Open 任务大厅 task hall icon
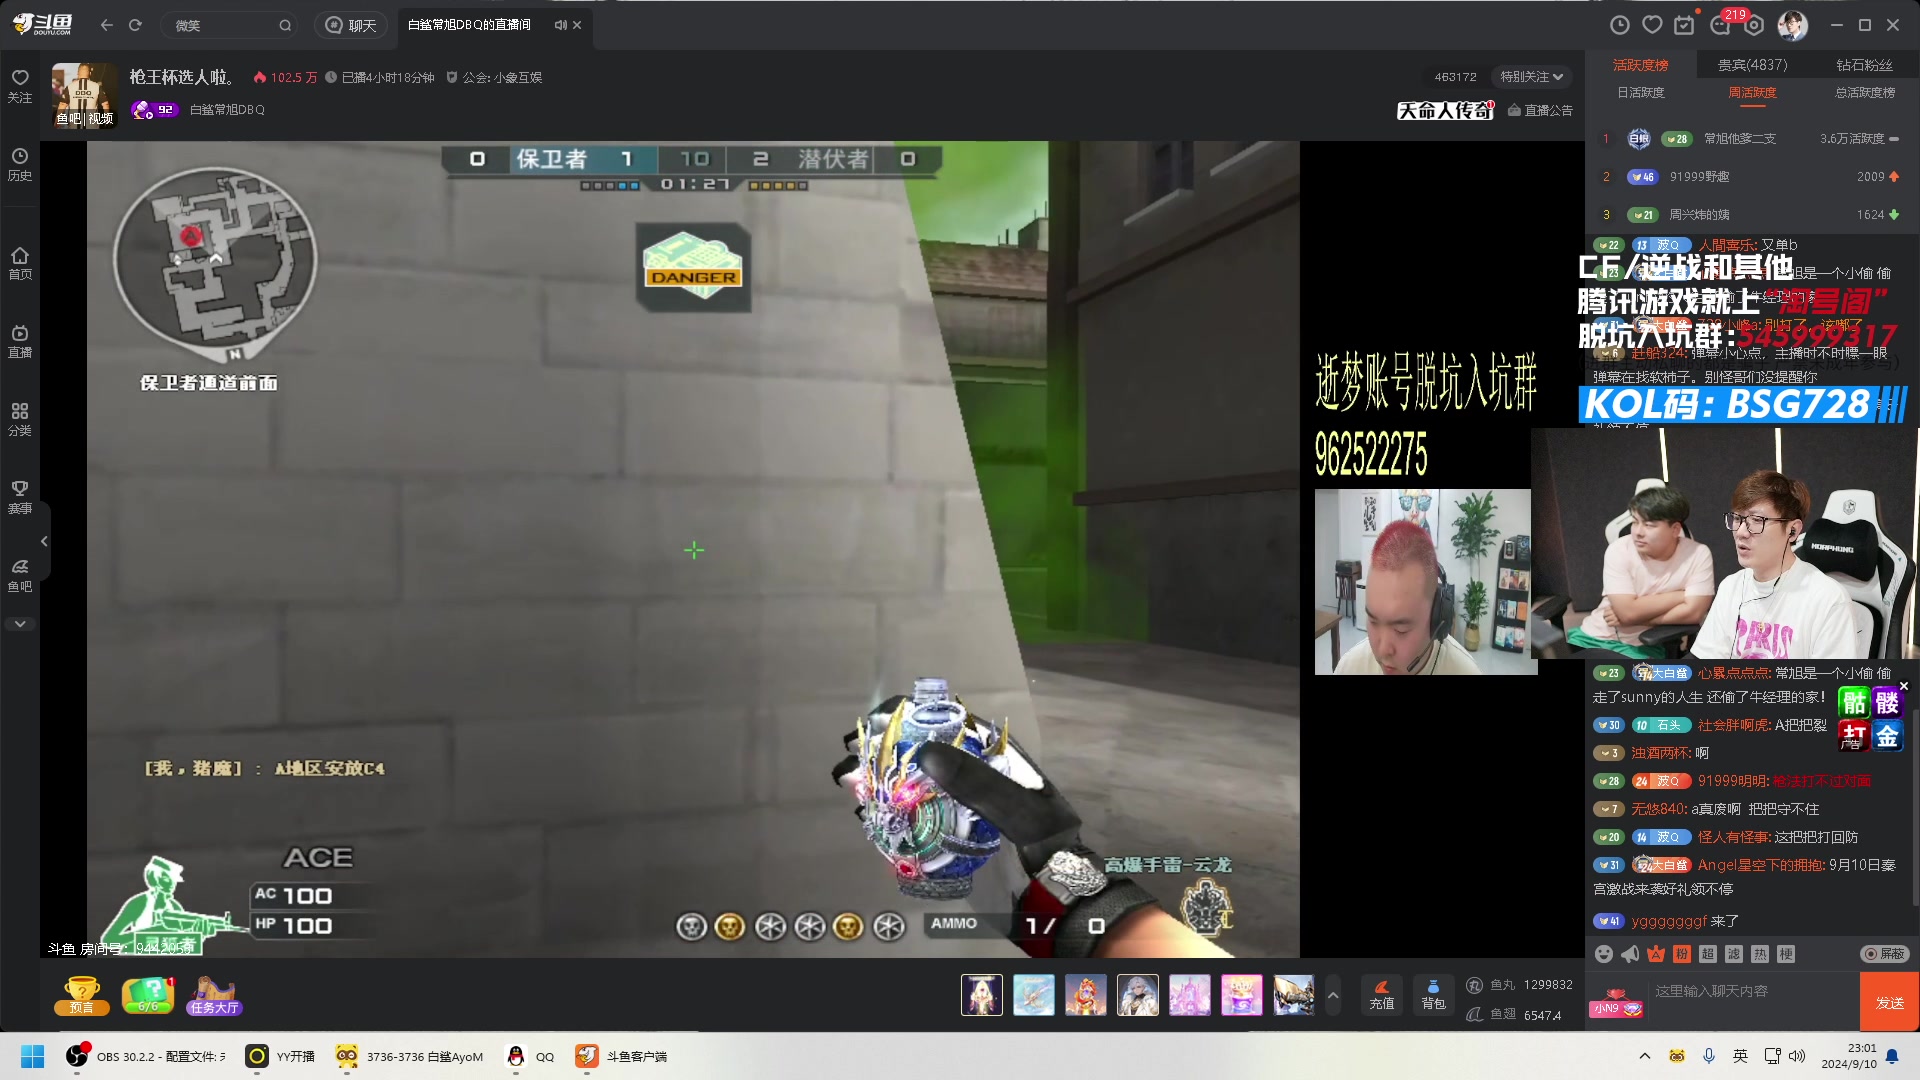The image size is (1920, 1080). 214,996
